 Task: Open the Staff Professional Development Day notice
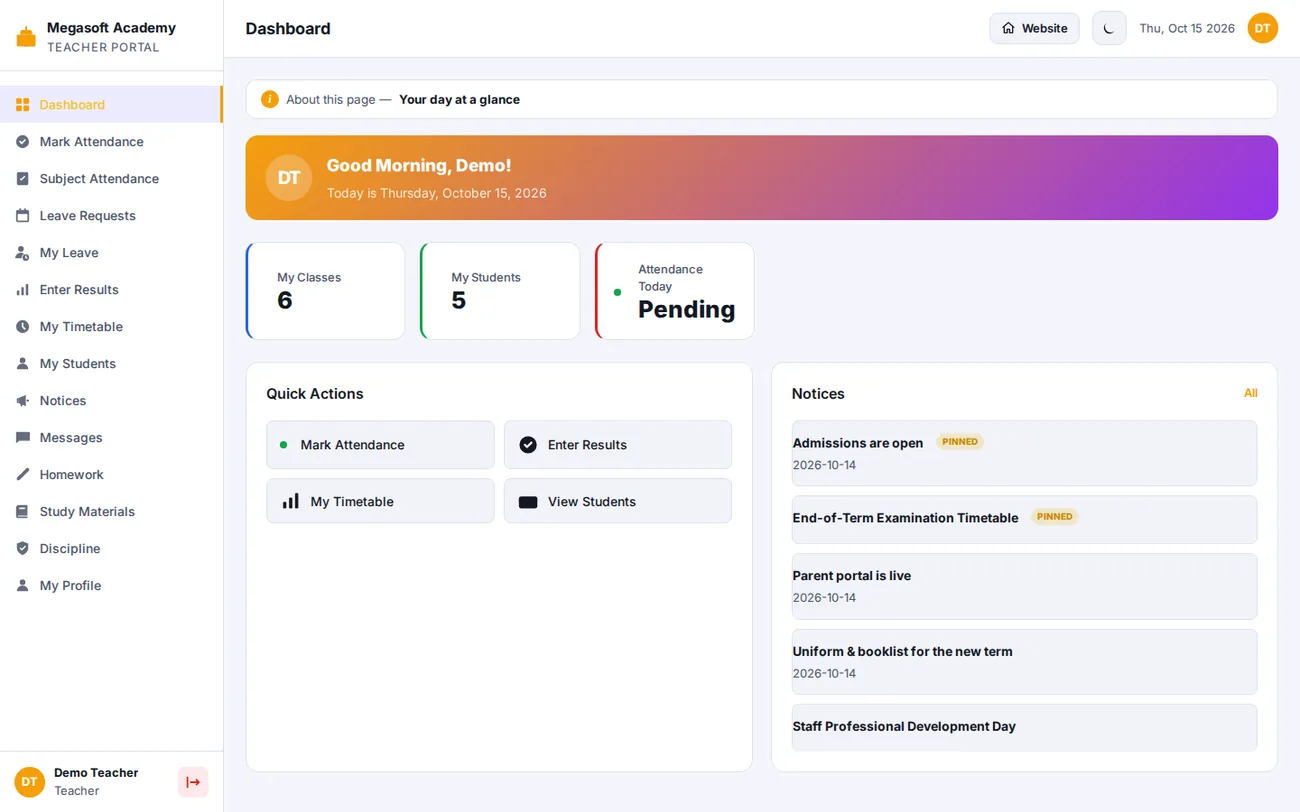pos(1024,728)
